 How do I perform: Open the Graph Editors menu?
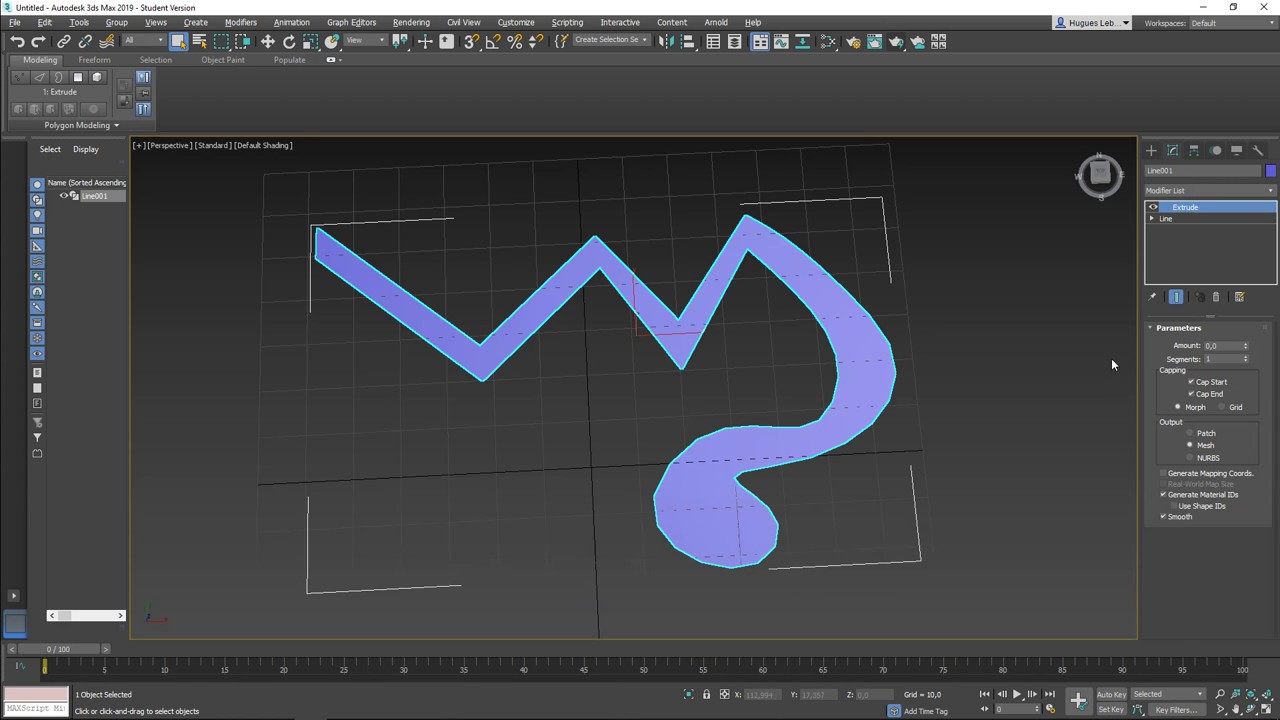pyautogui.click(x=351, y=22)
